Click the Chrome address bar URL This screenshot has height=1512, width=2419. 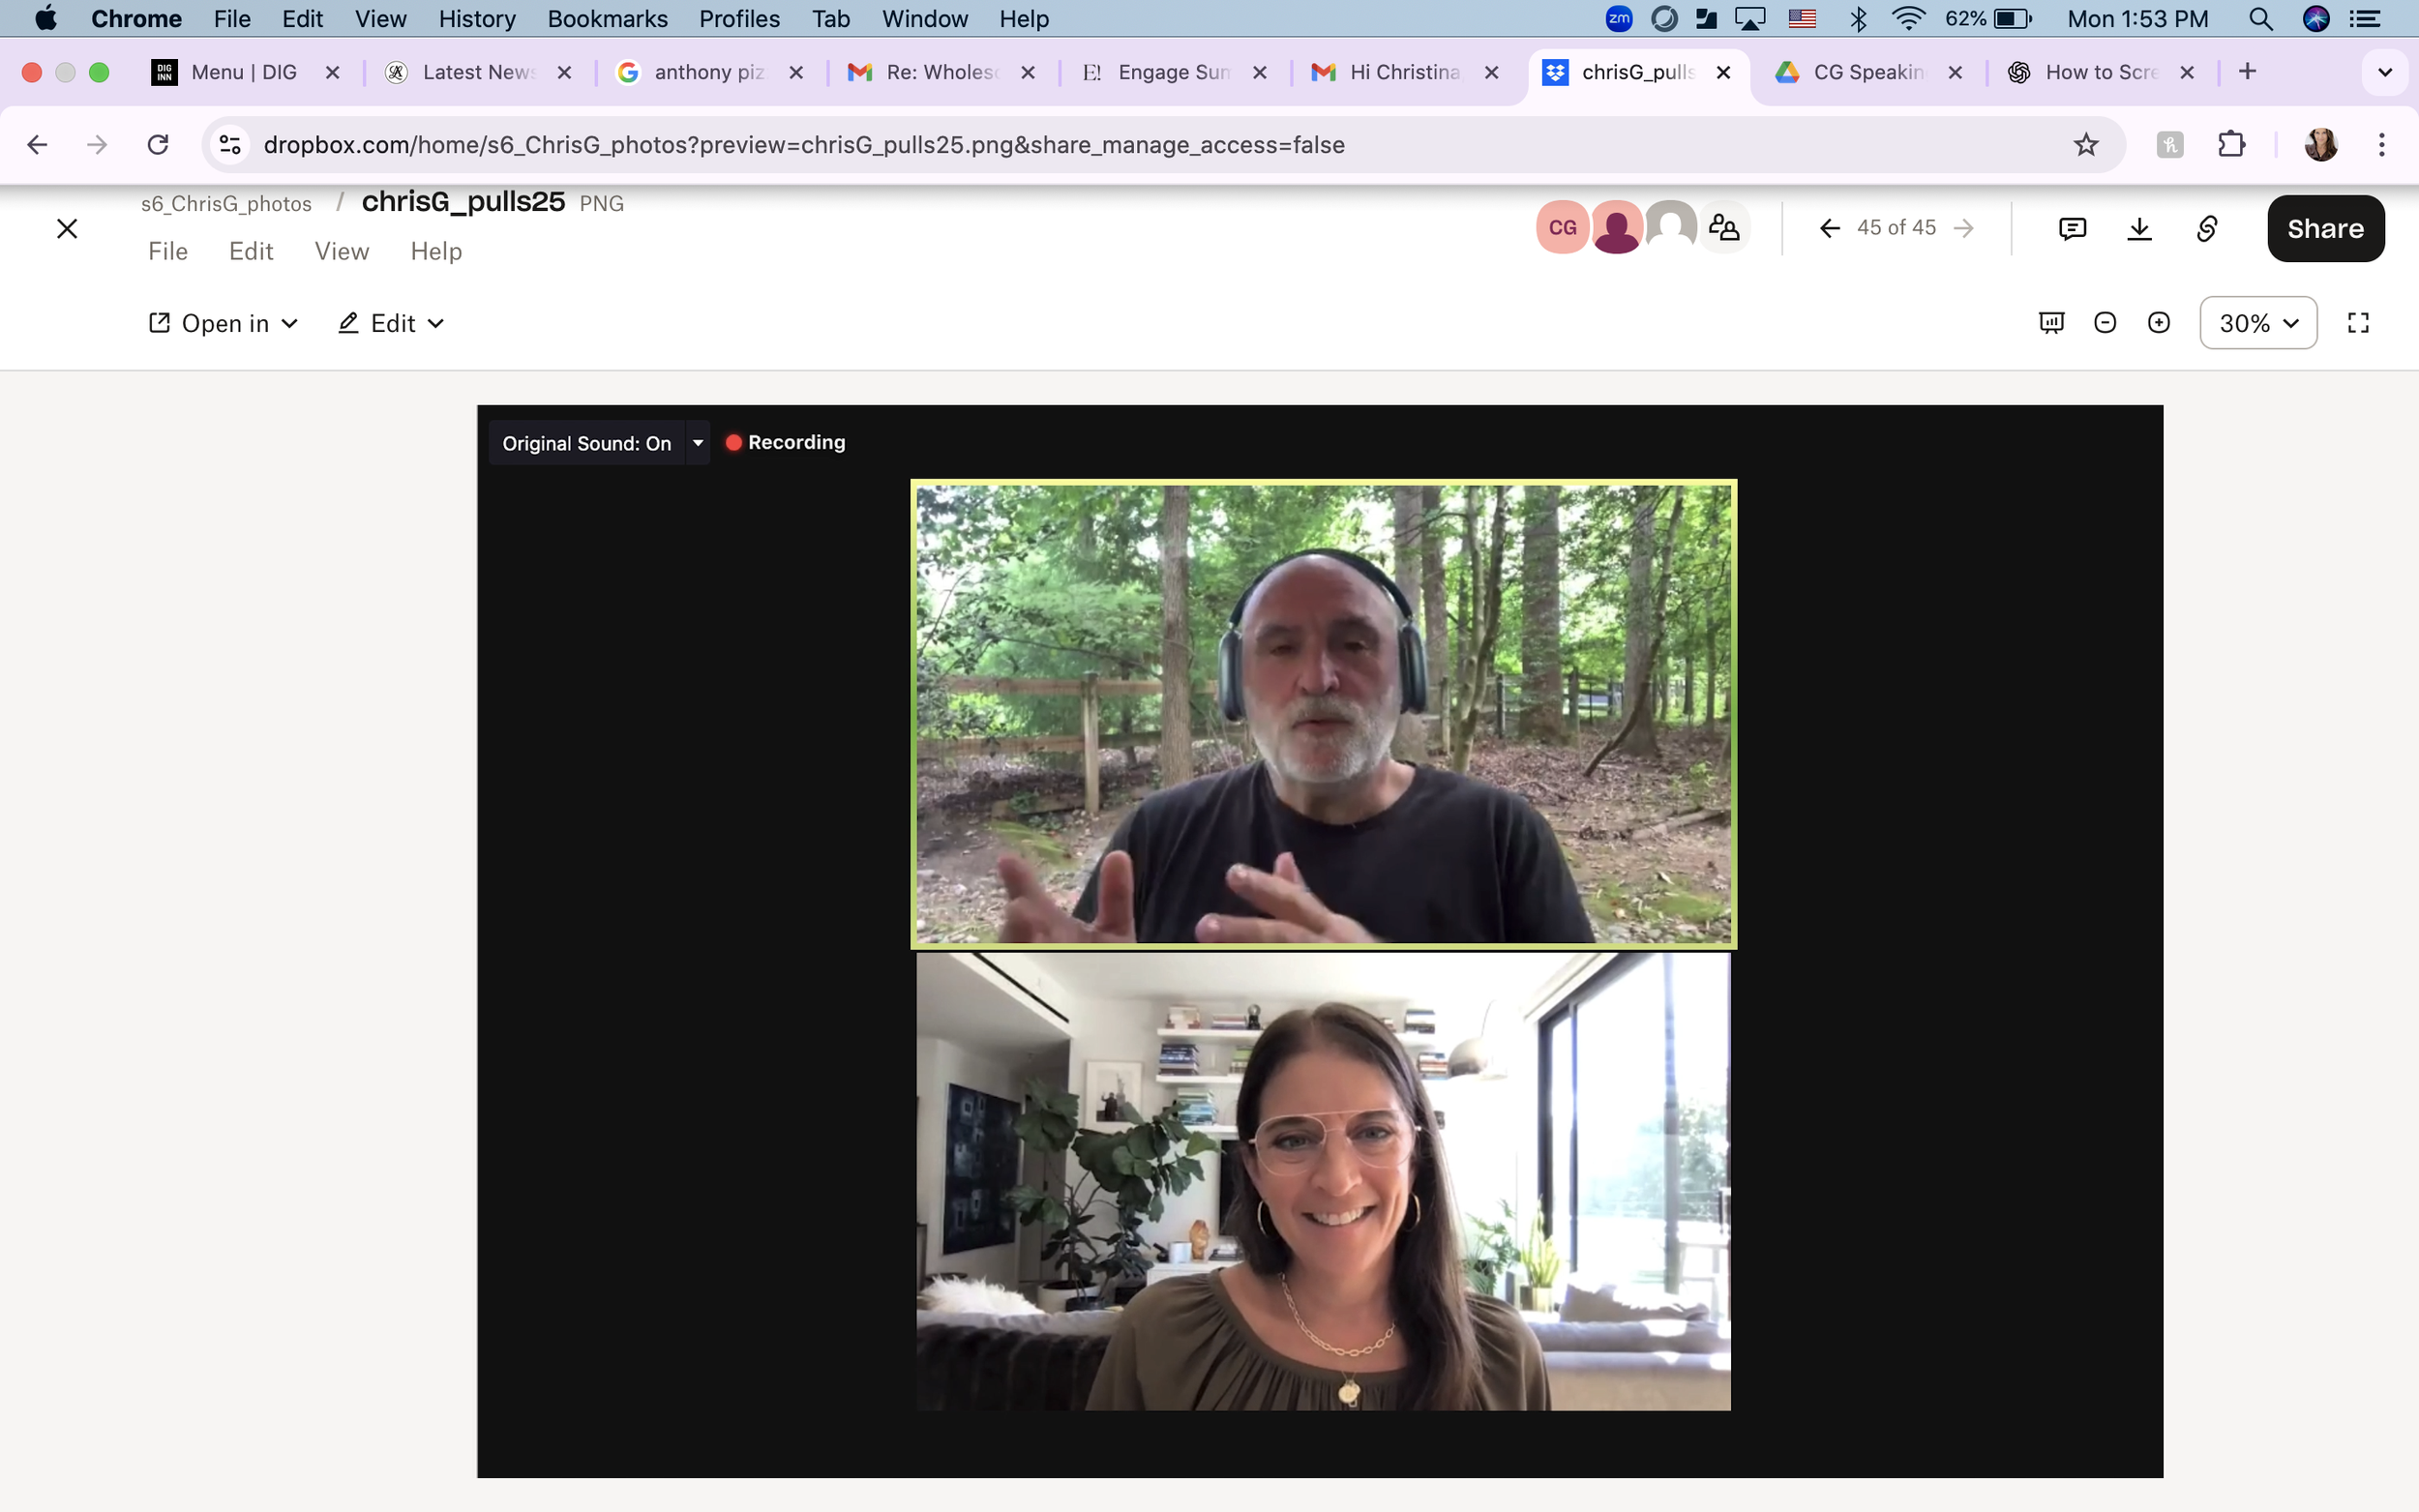click(803, 145)
